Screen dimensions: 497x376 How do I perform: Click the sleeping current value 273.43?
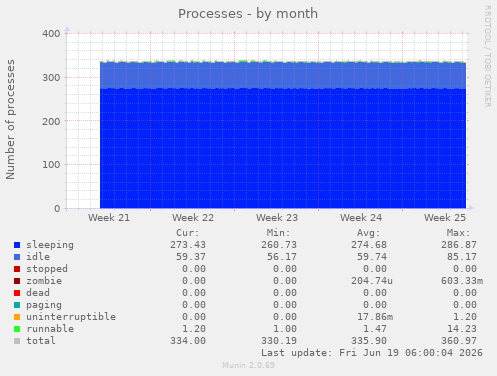(188, 245)
